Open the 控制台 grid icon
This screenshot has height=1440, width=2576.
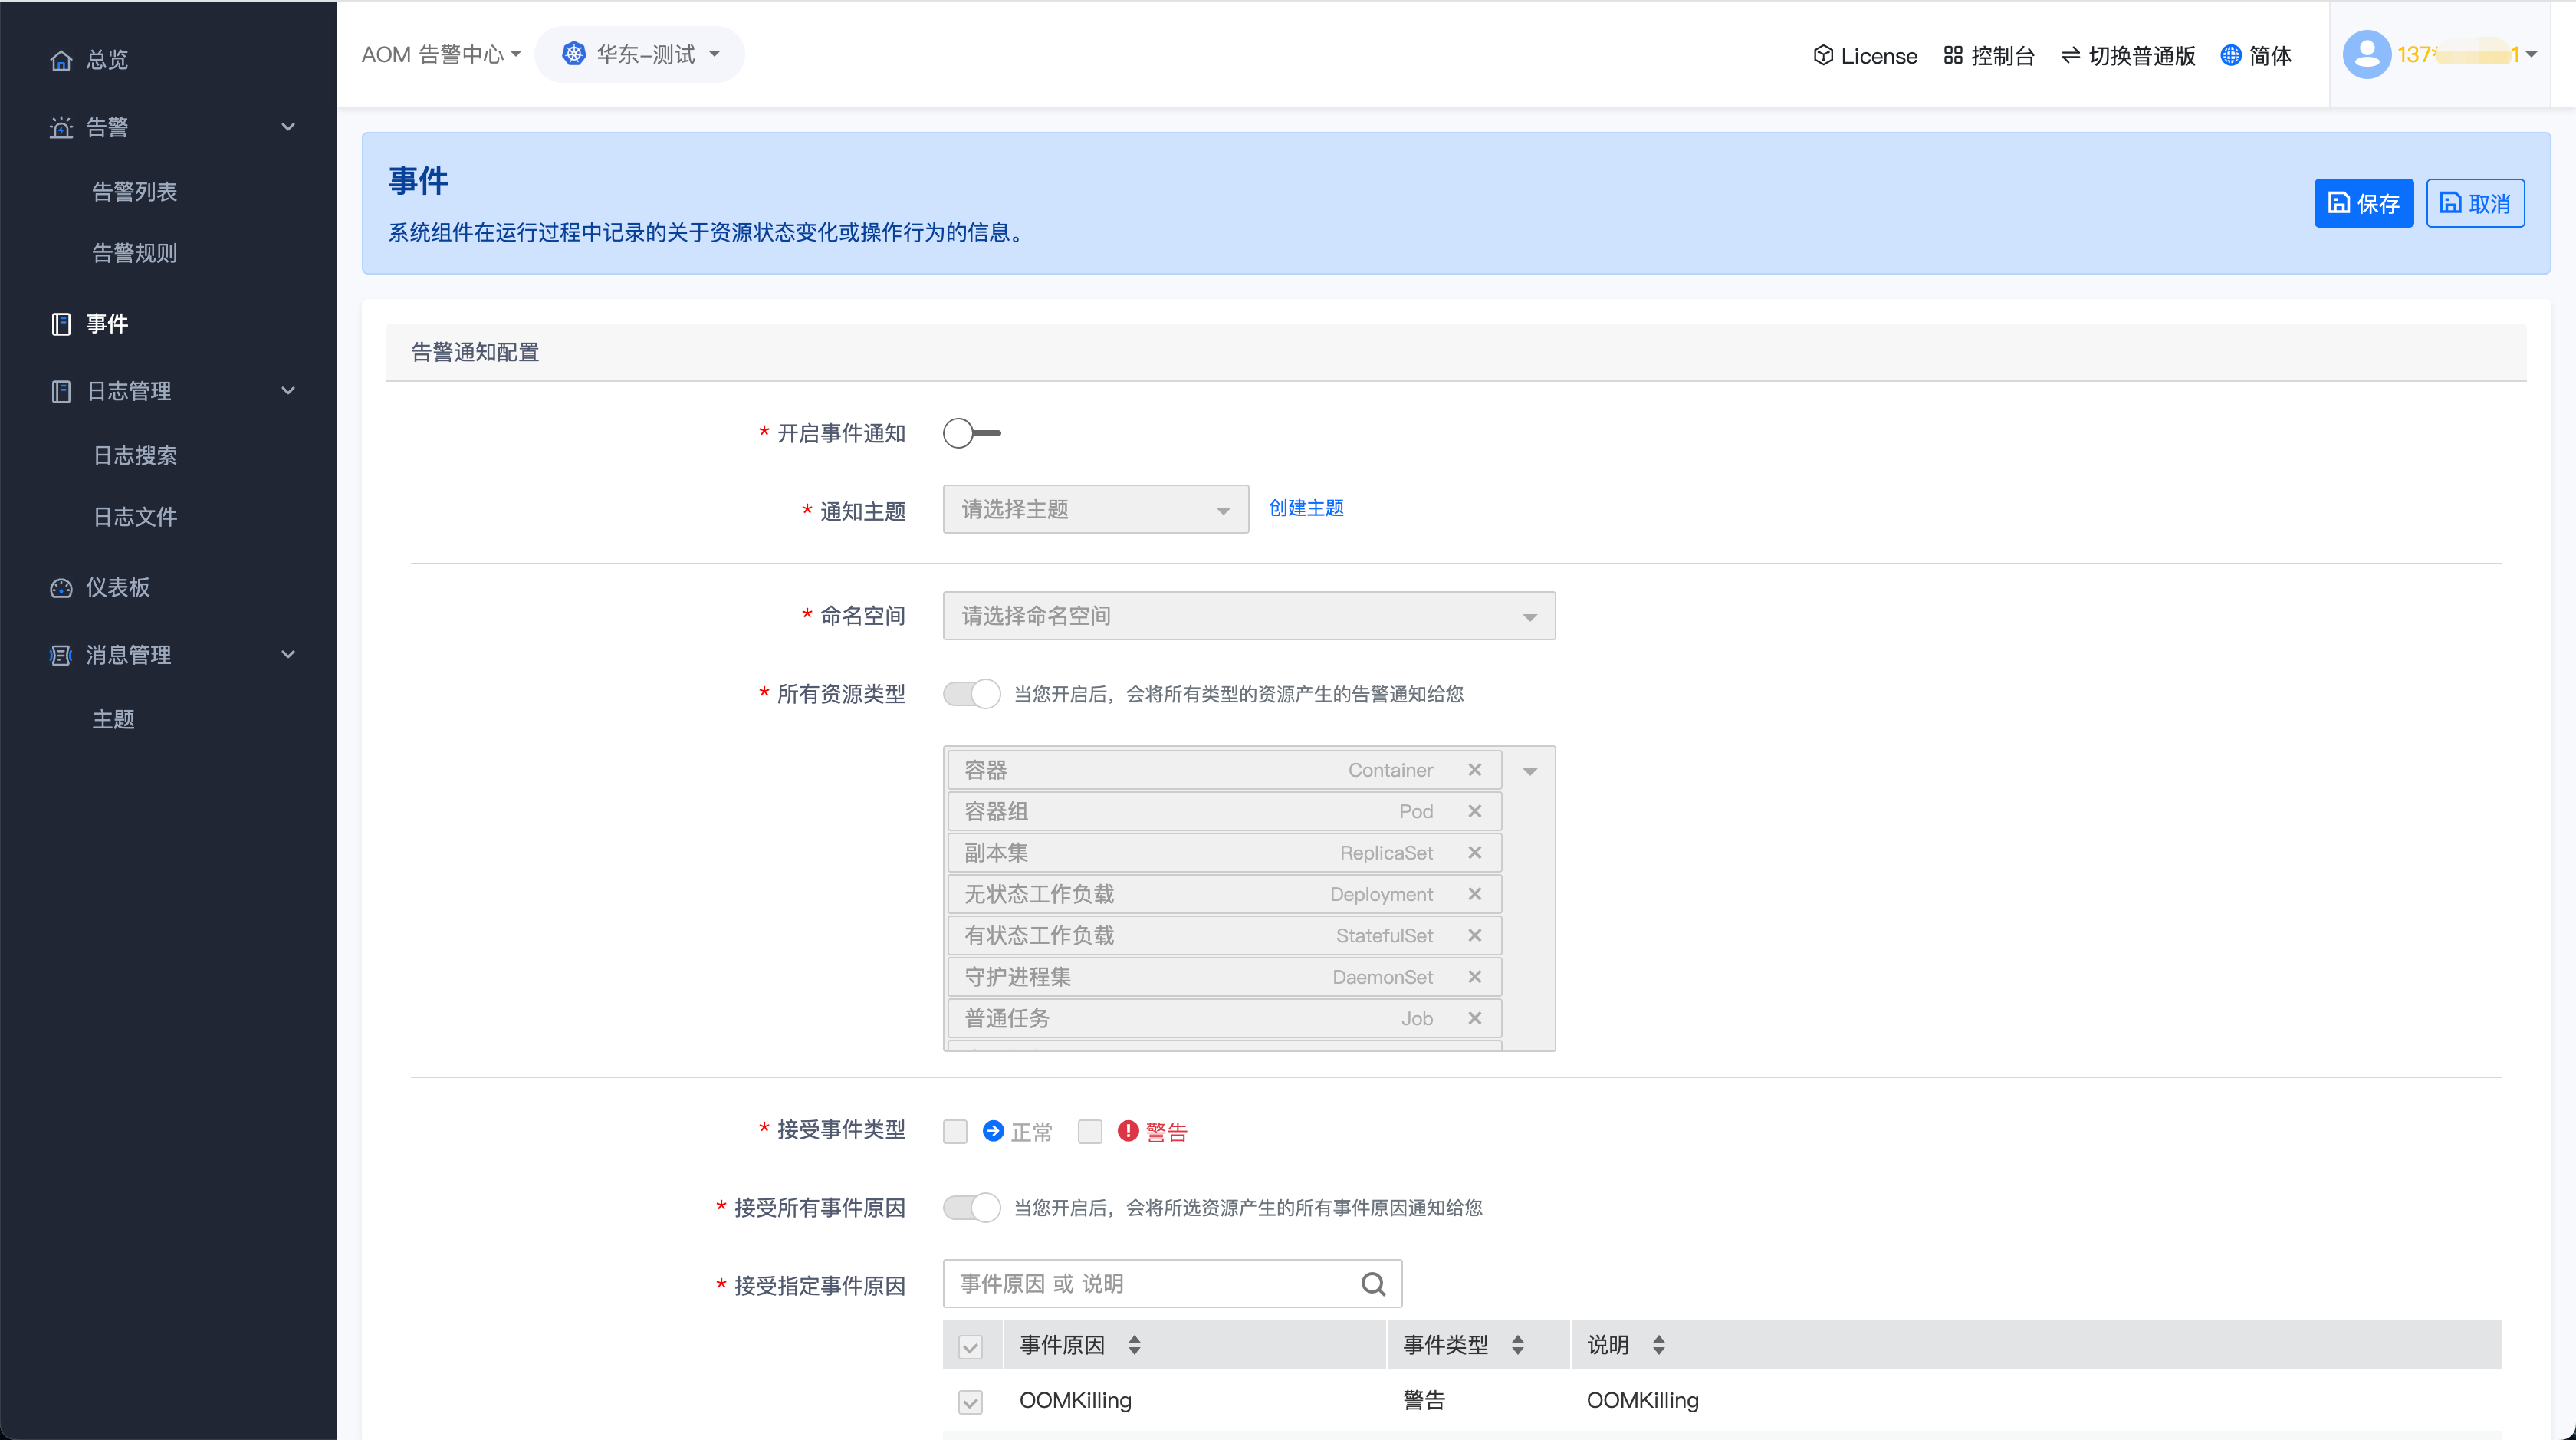coord(1953,56)
